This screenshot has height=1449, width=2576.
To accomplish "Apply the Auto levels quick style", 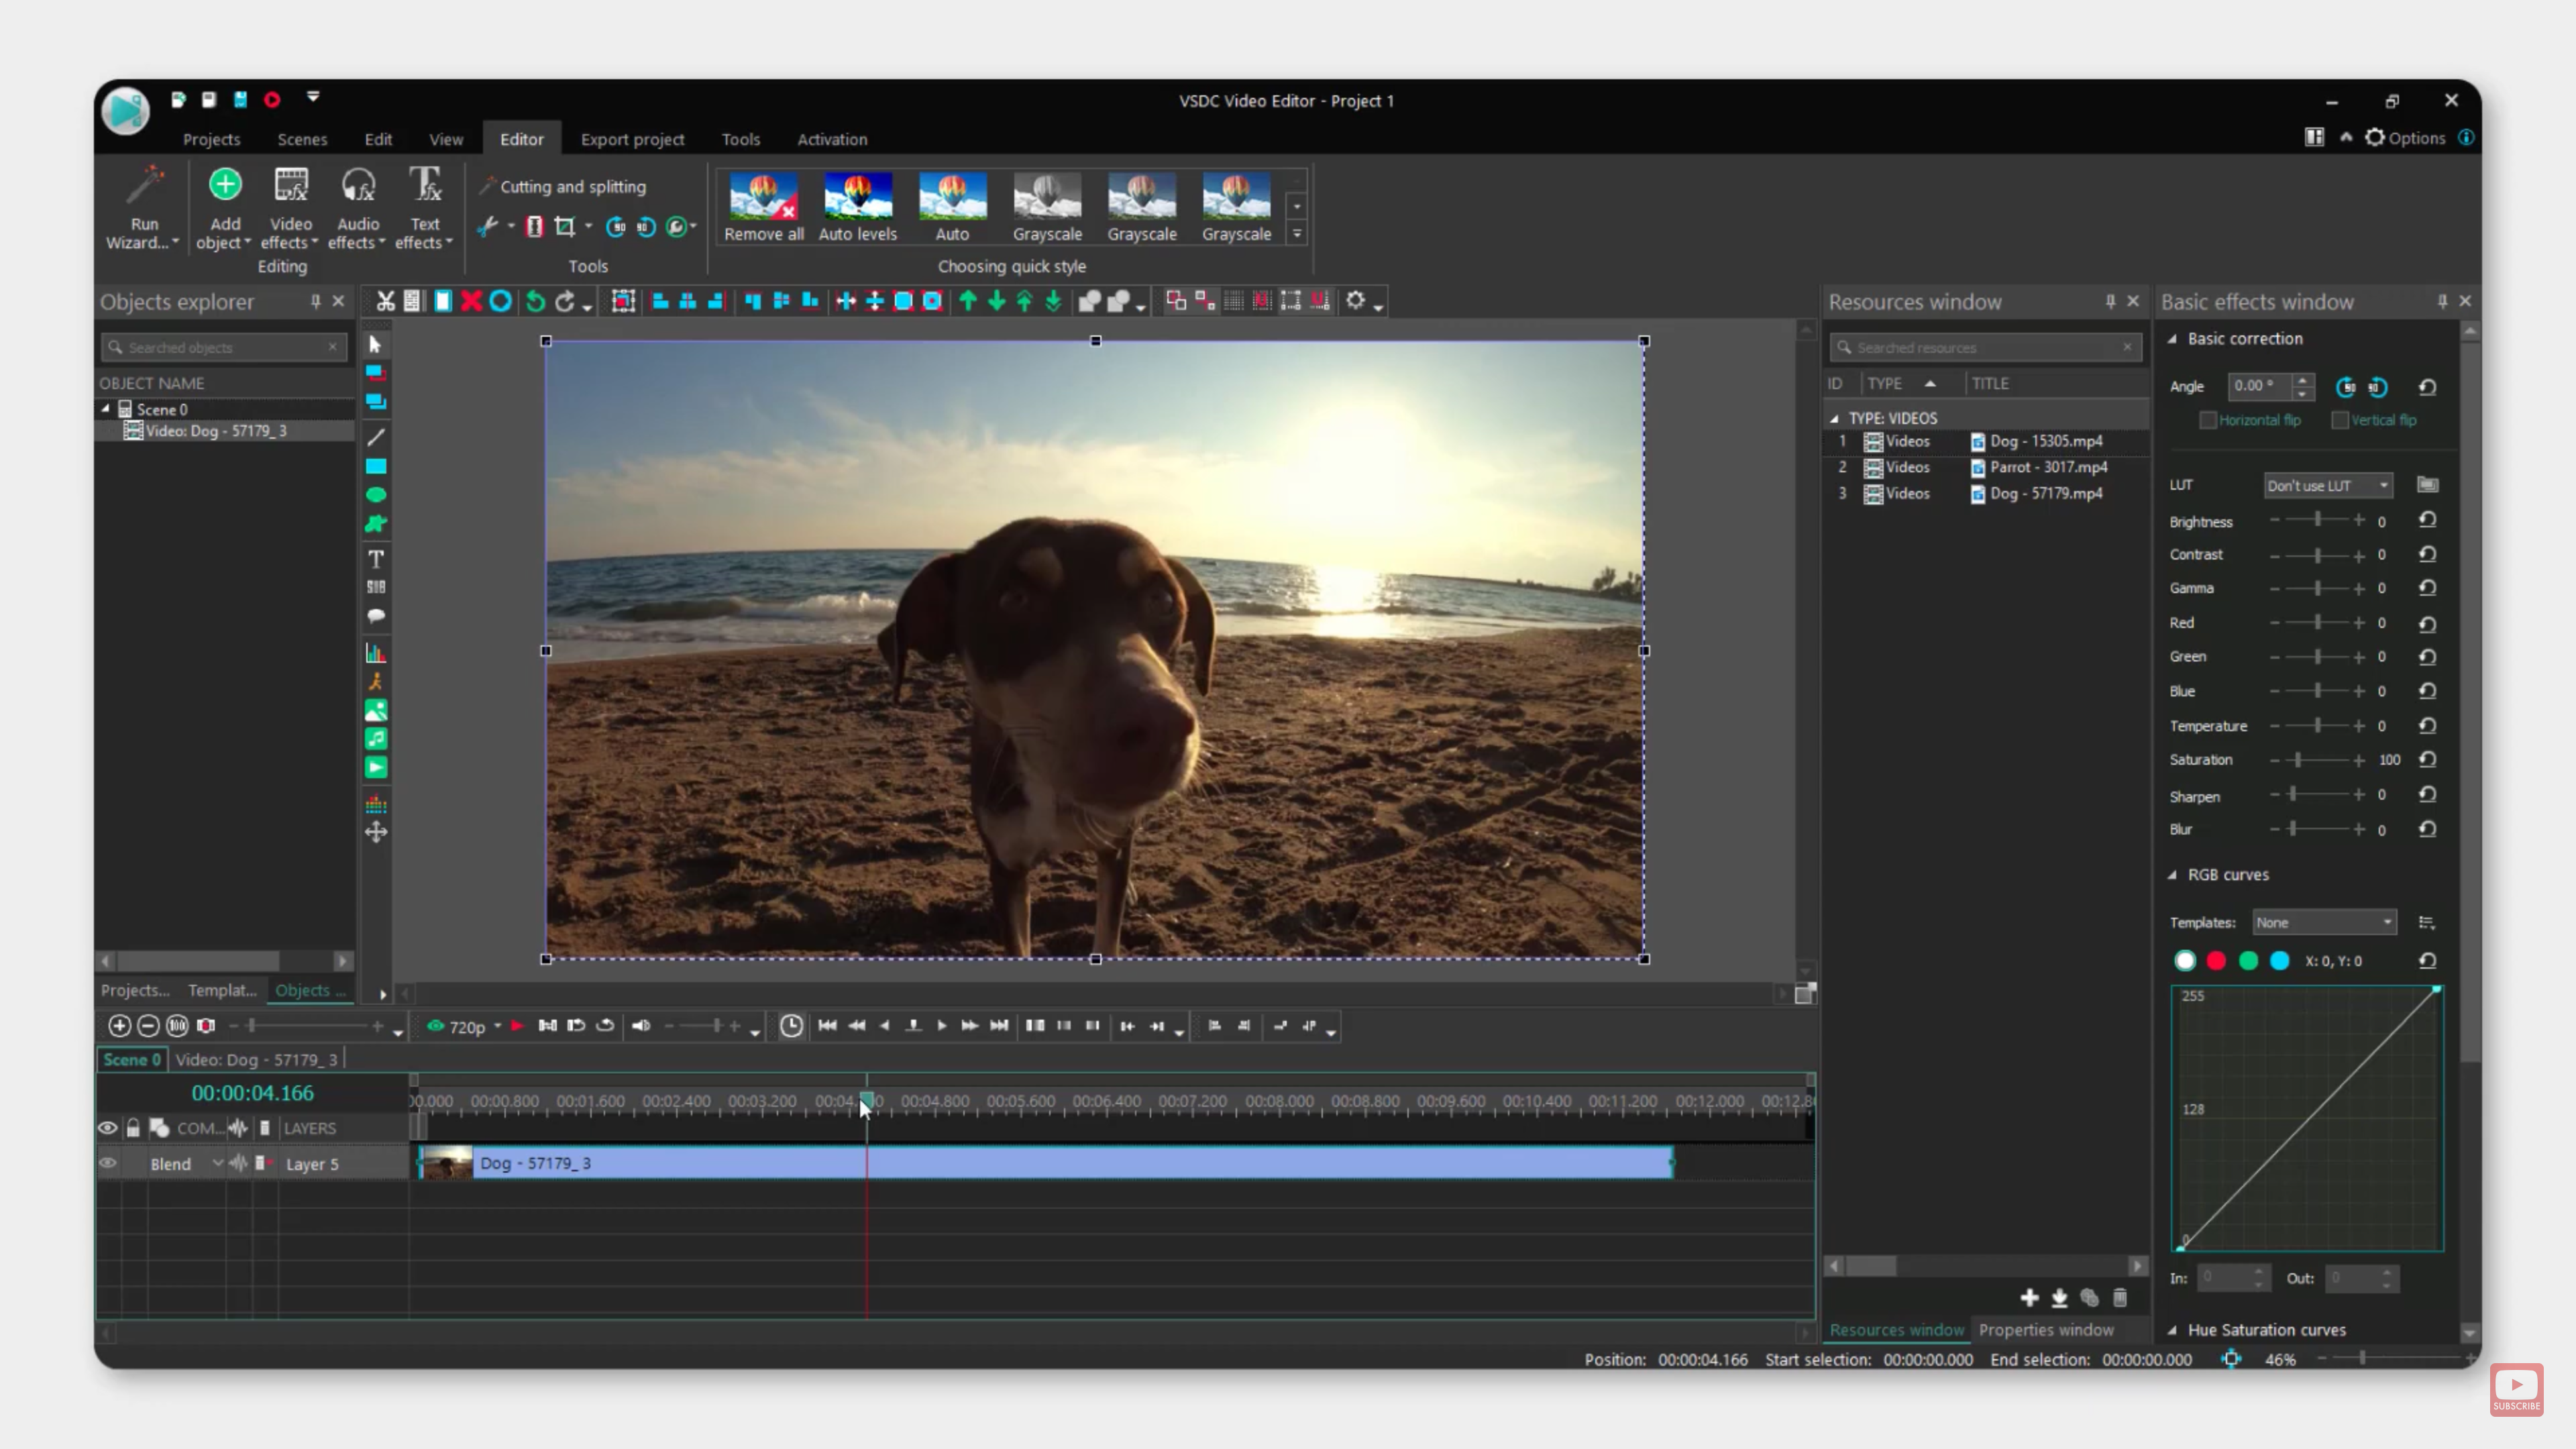I will coord(857,206).
